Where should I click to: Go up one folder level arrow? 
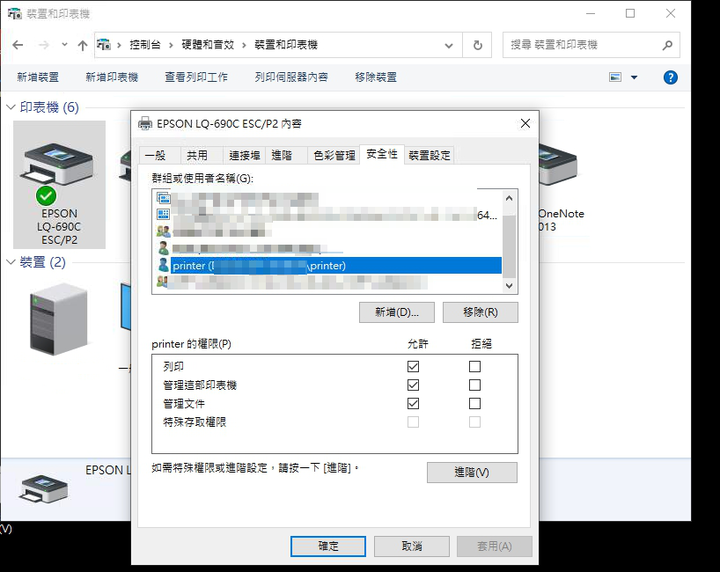coord(83,45)
